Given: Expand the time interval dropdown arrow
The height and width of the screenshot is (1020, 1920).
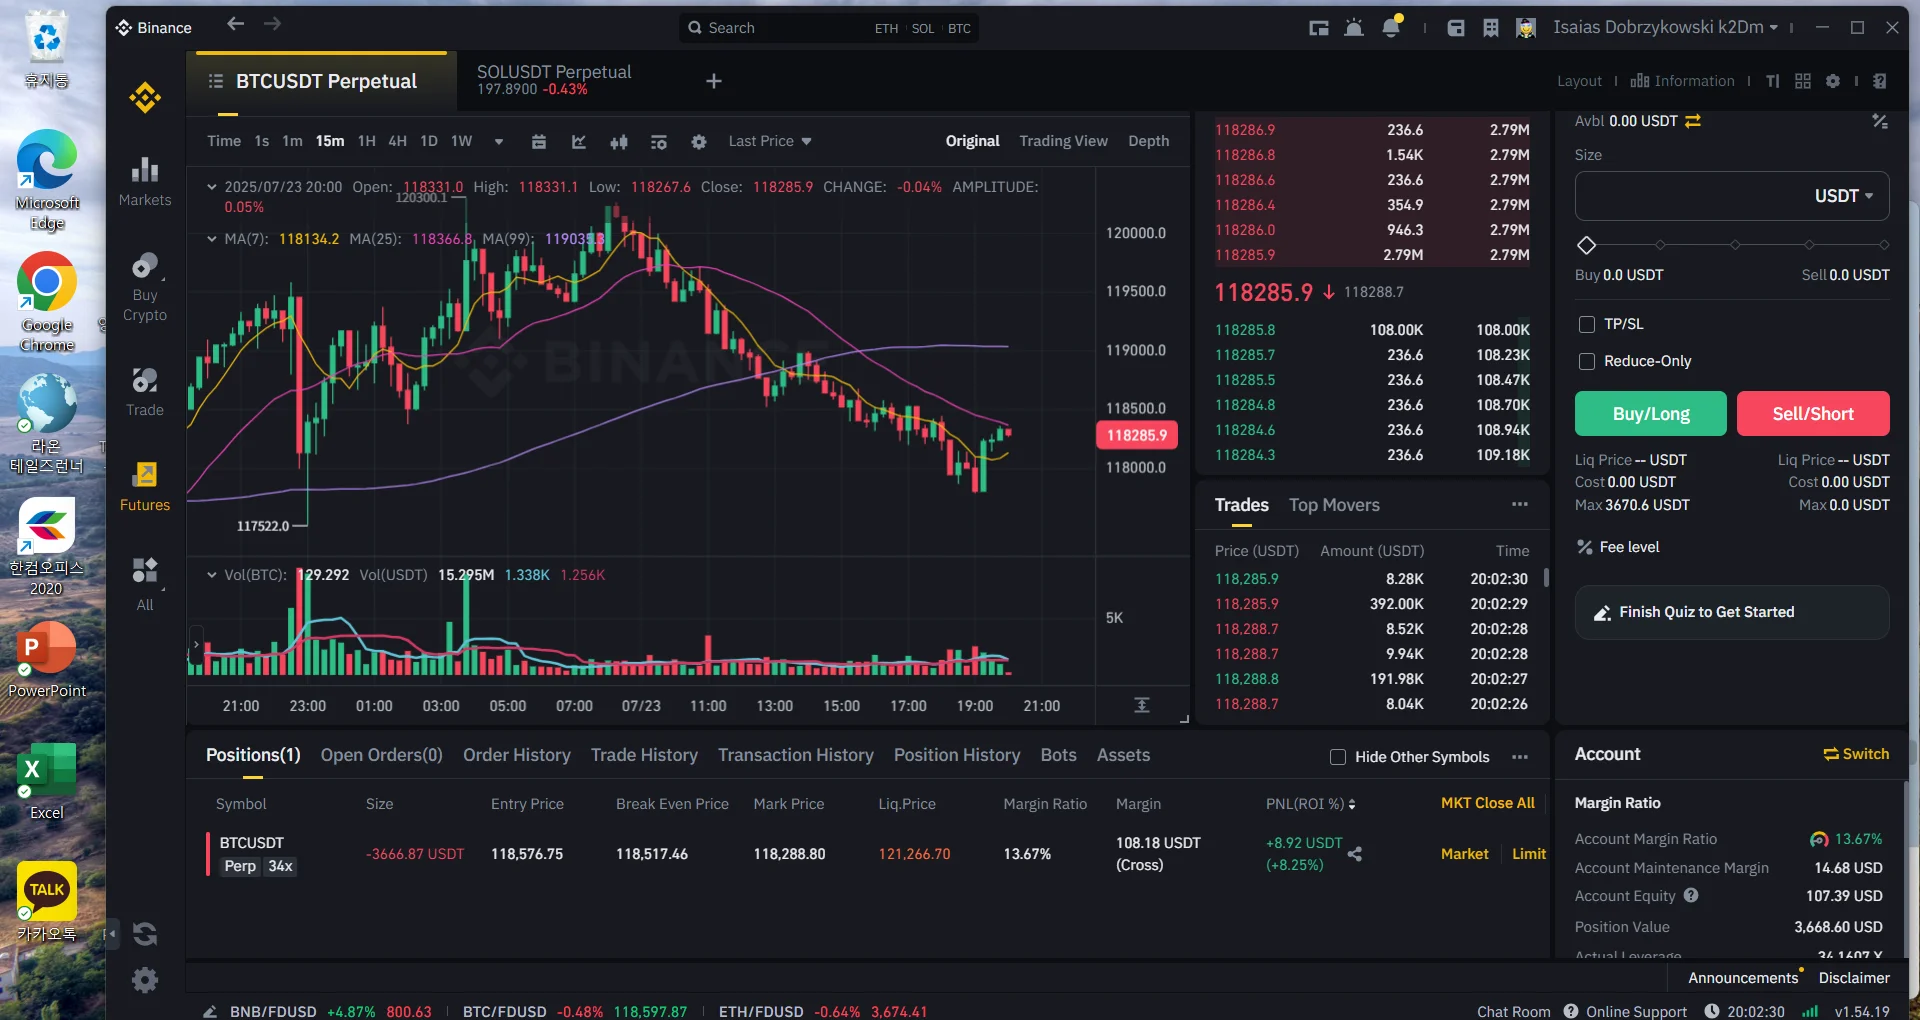Looking at the screenshot, I should (x=498, y=142).
